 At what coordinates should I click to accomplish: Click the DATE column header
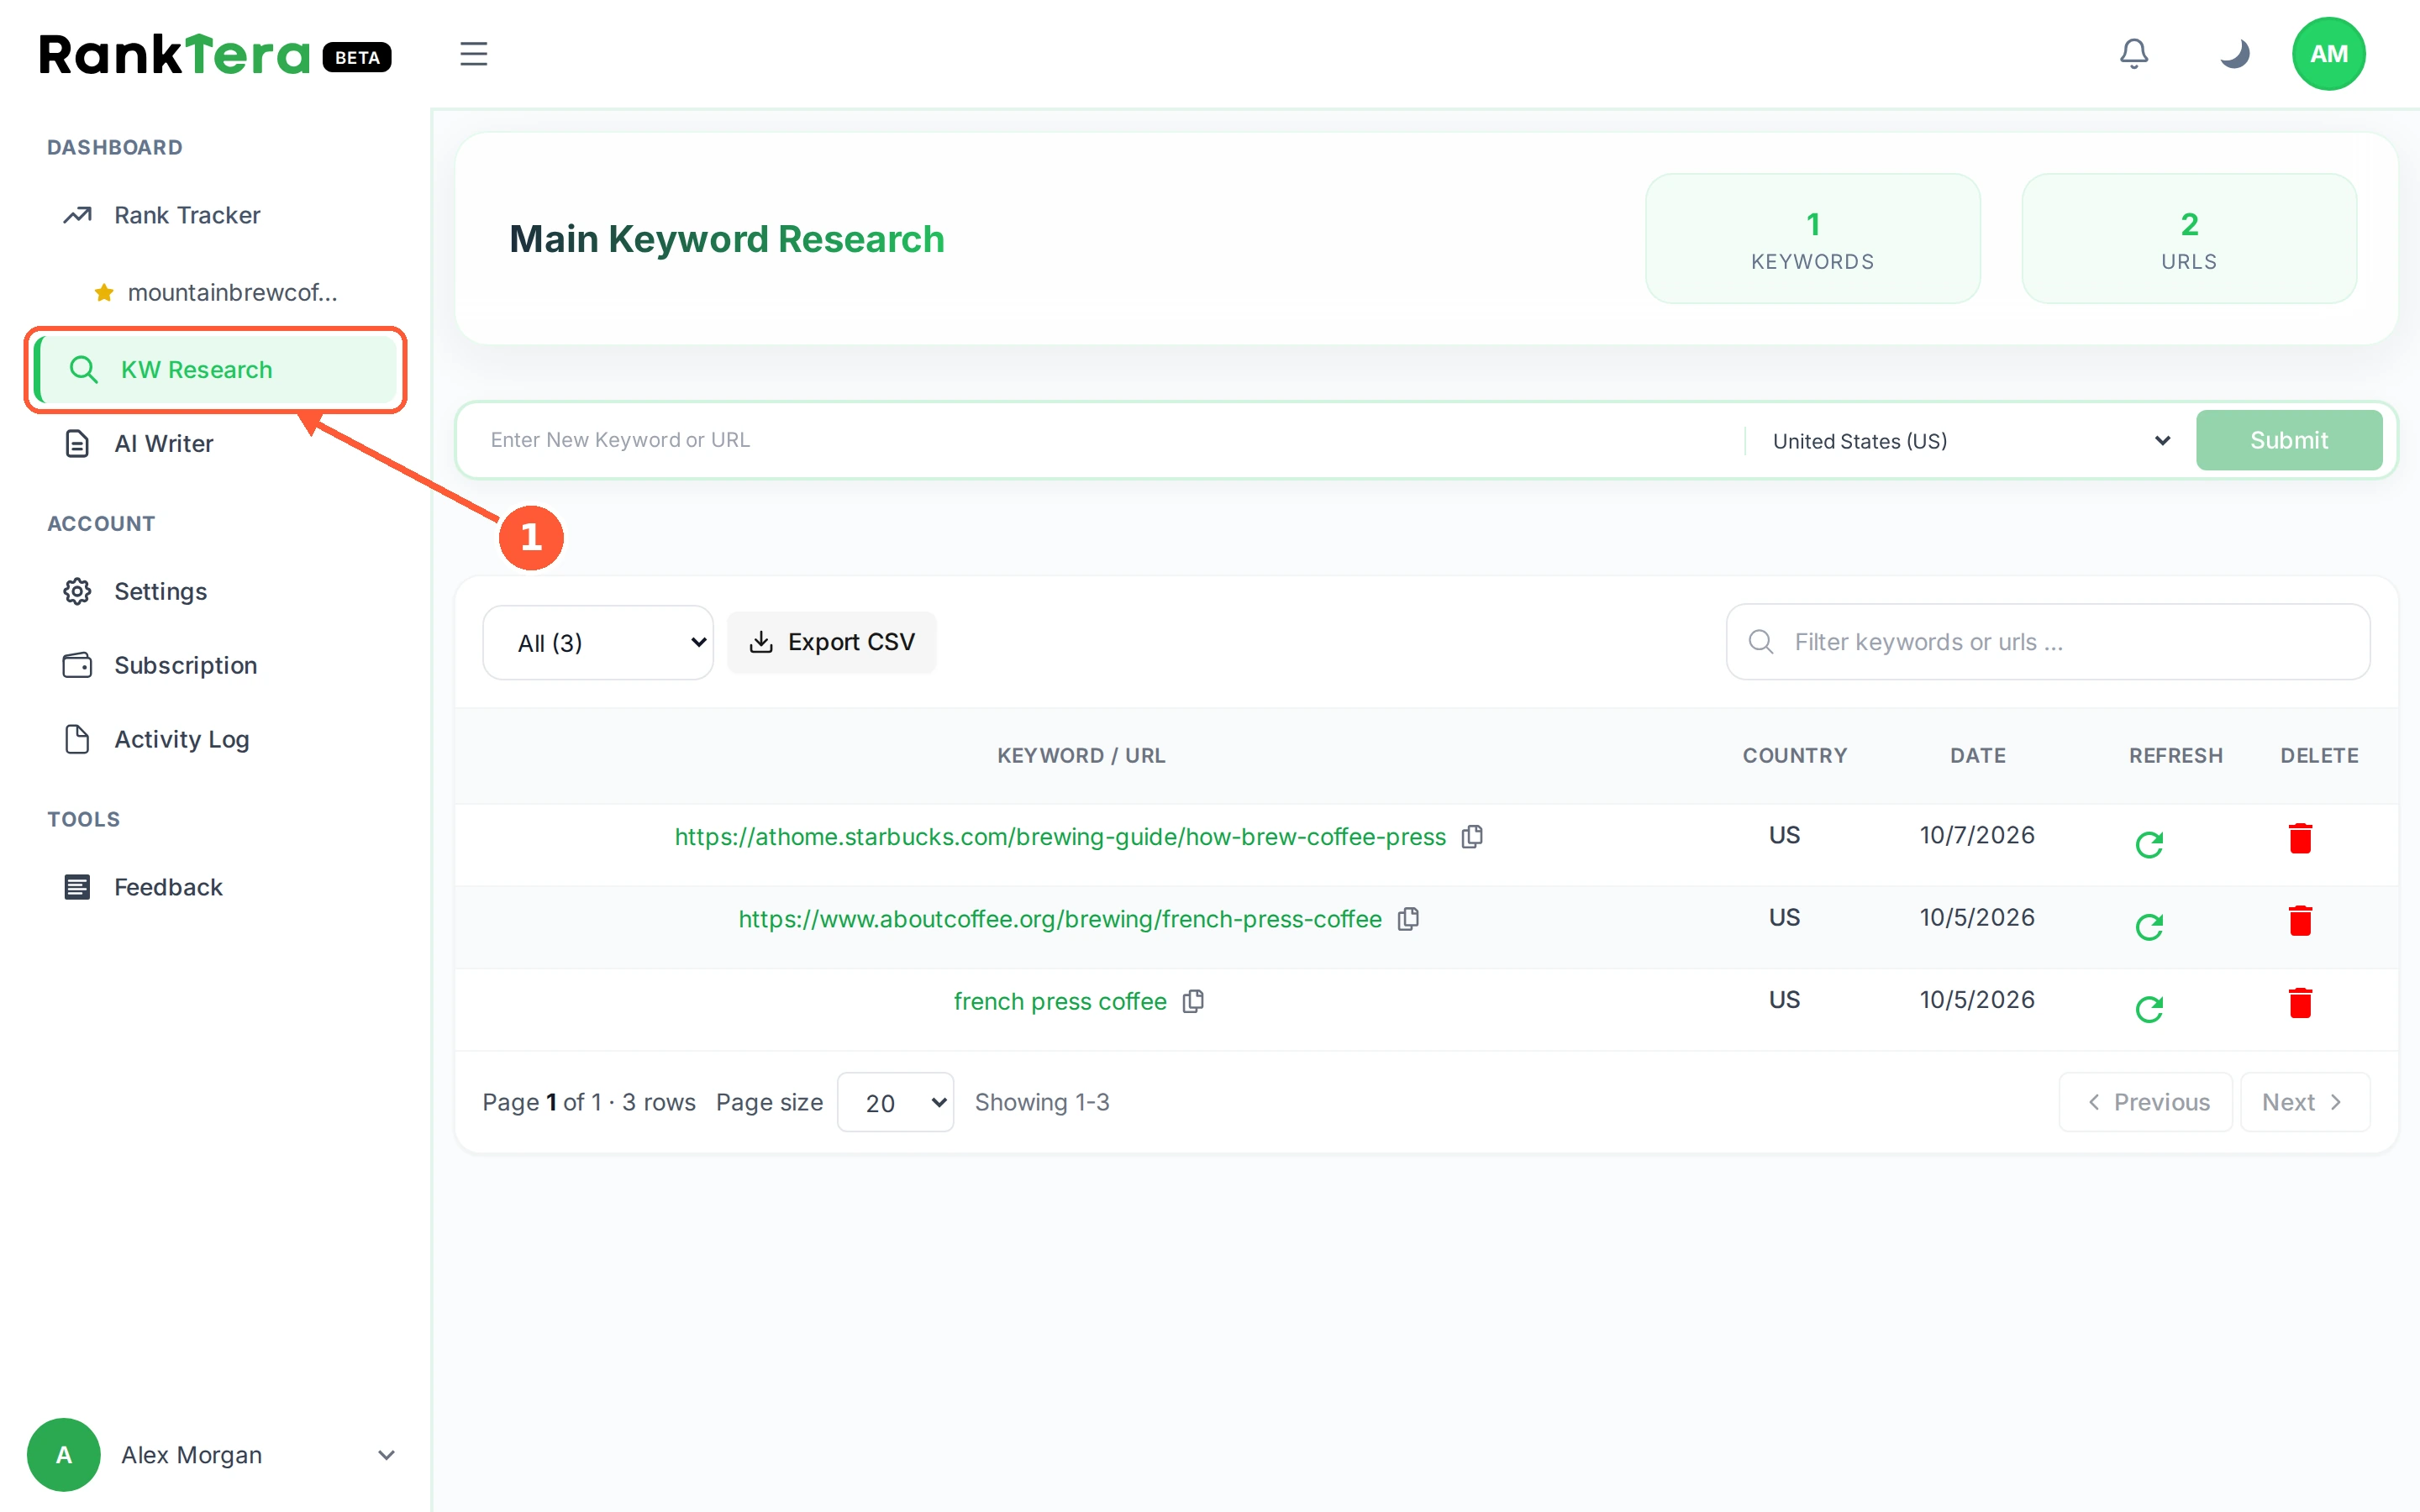point(1977,756)
